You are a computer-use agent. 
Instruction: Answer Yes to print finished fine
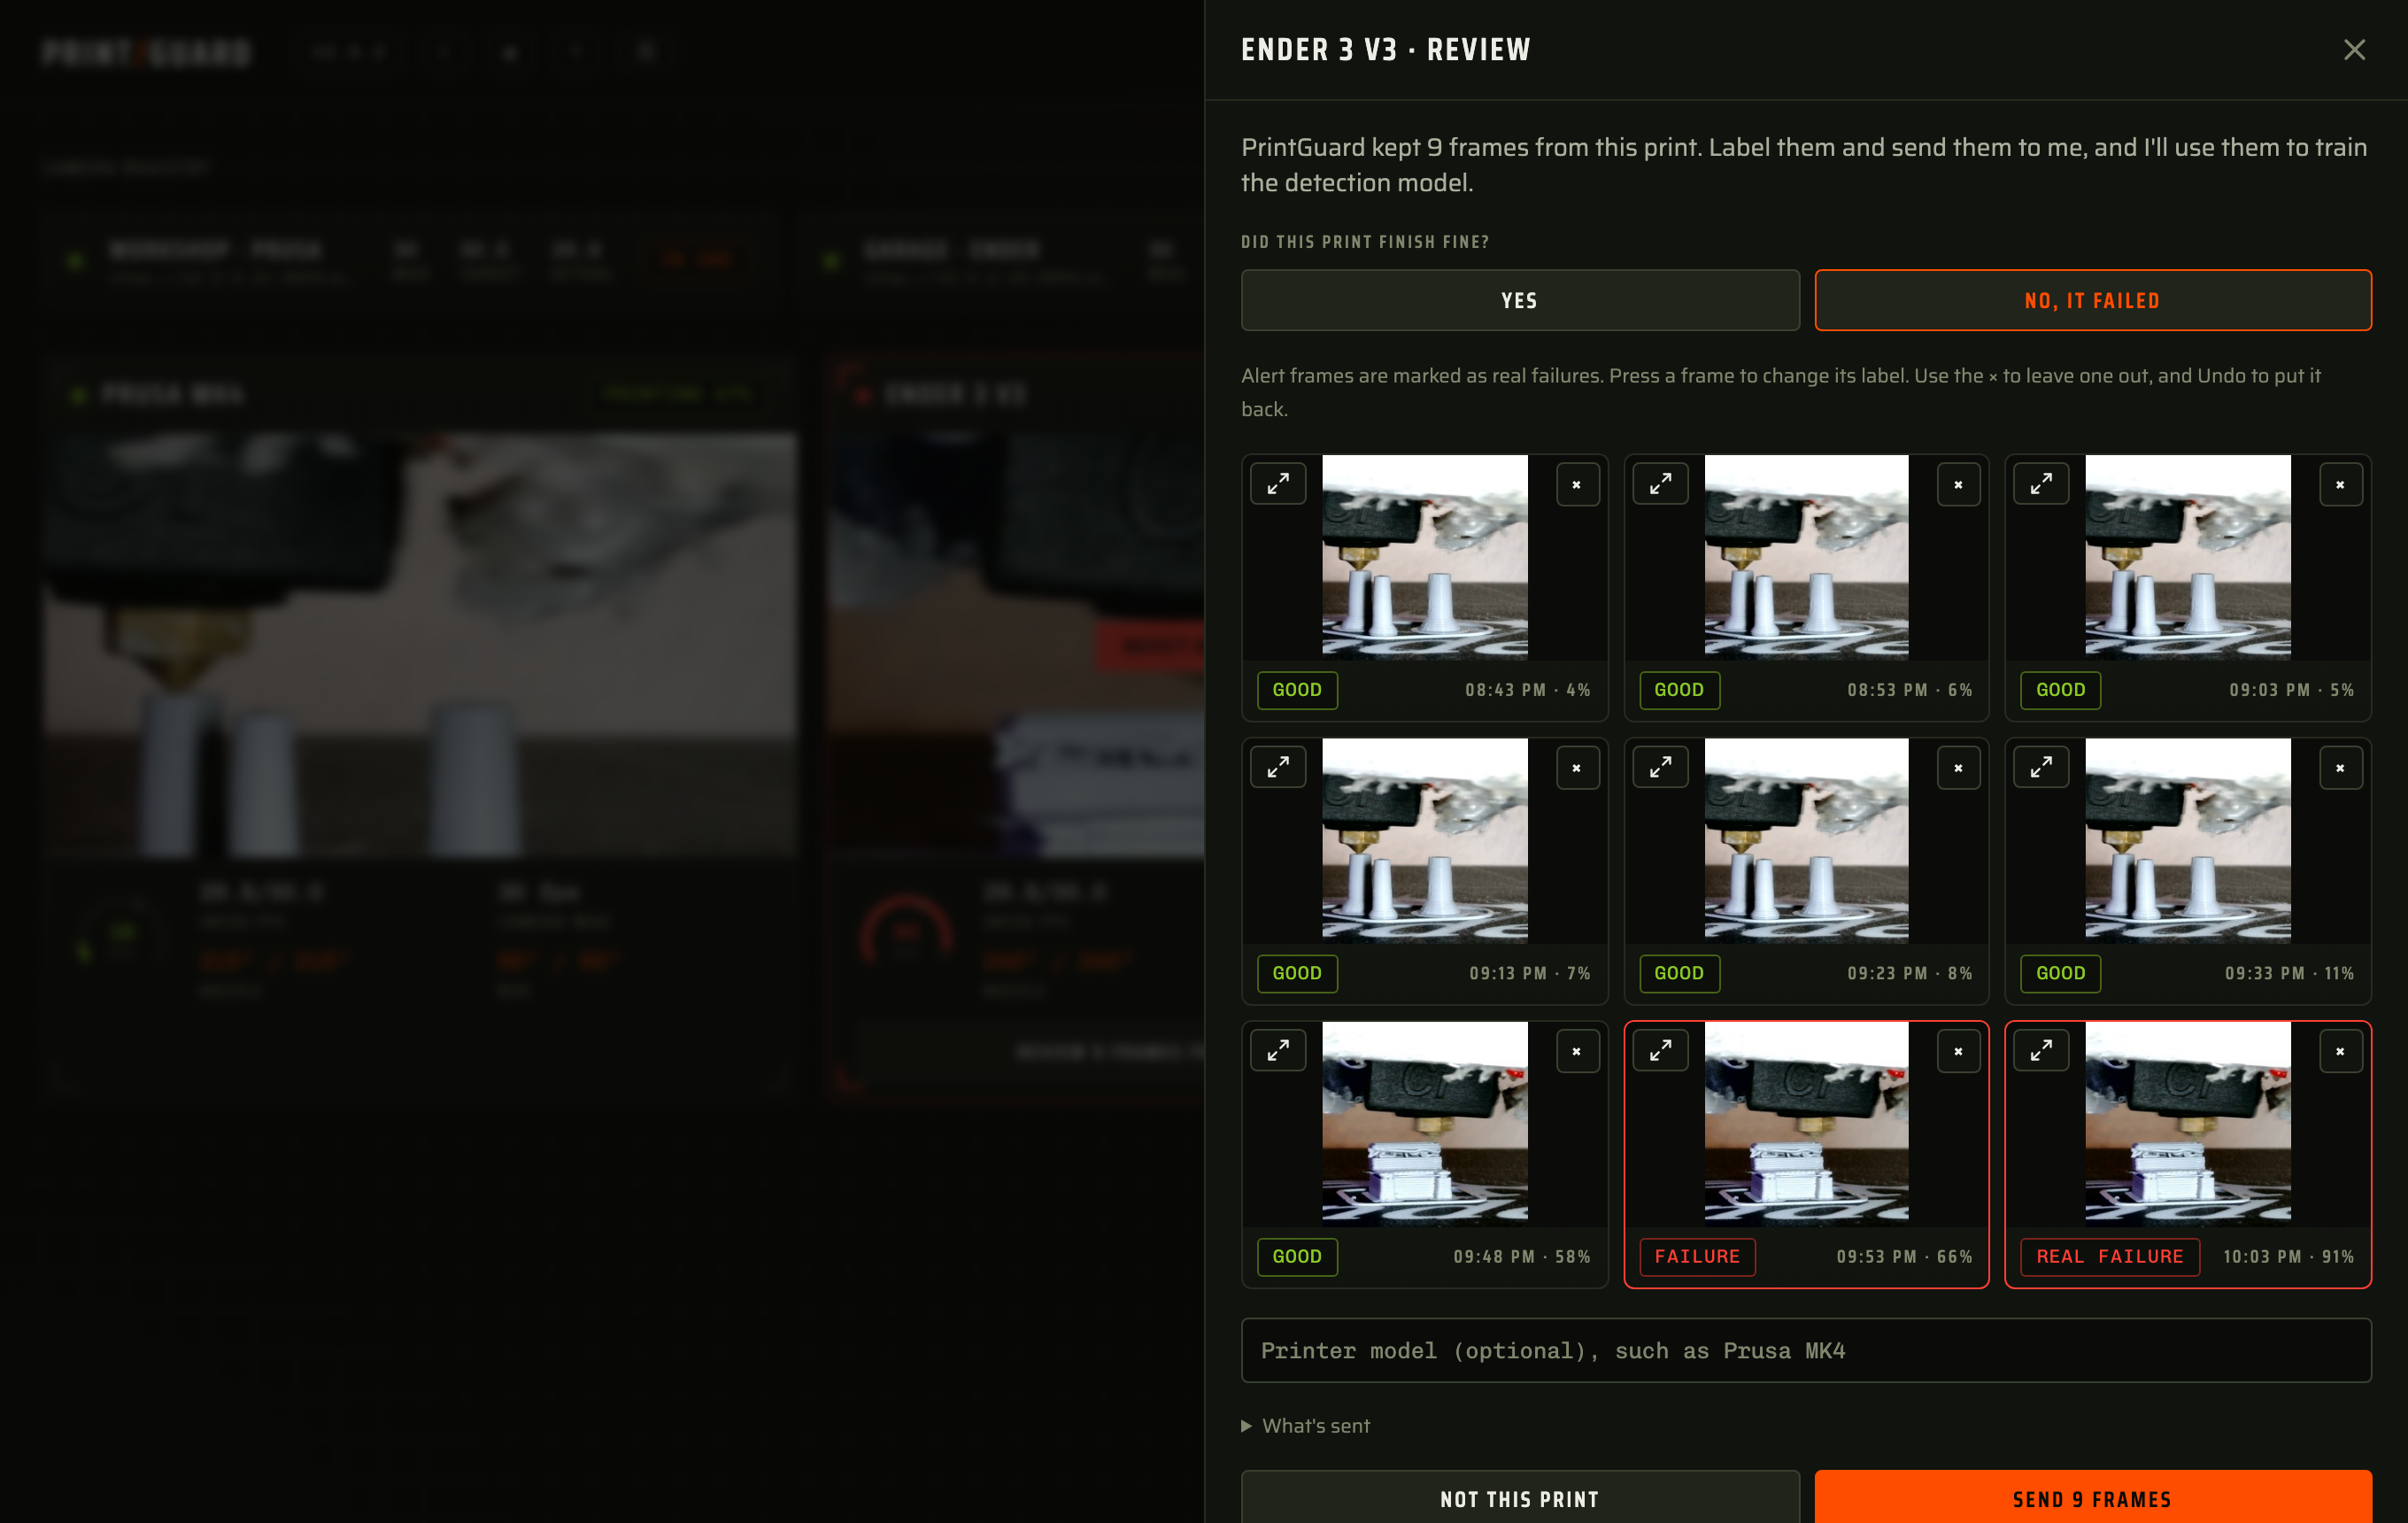tap(1520, 300)
